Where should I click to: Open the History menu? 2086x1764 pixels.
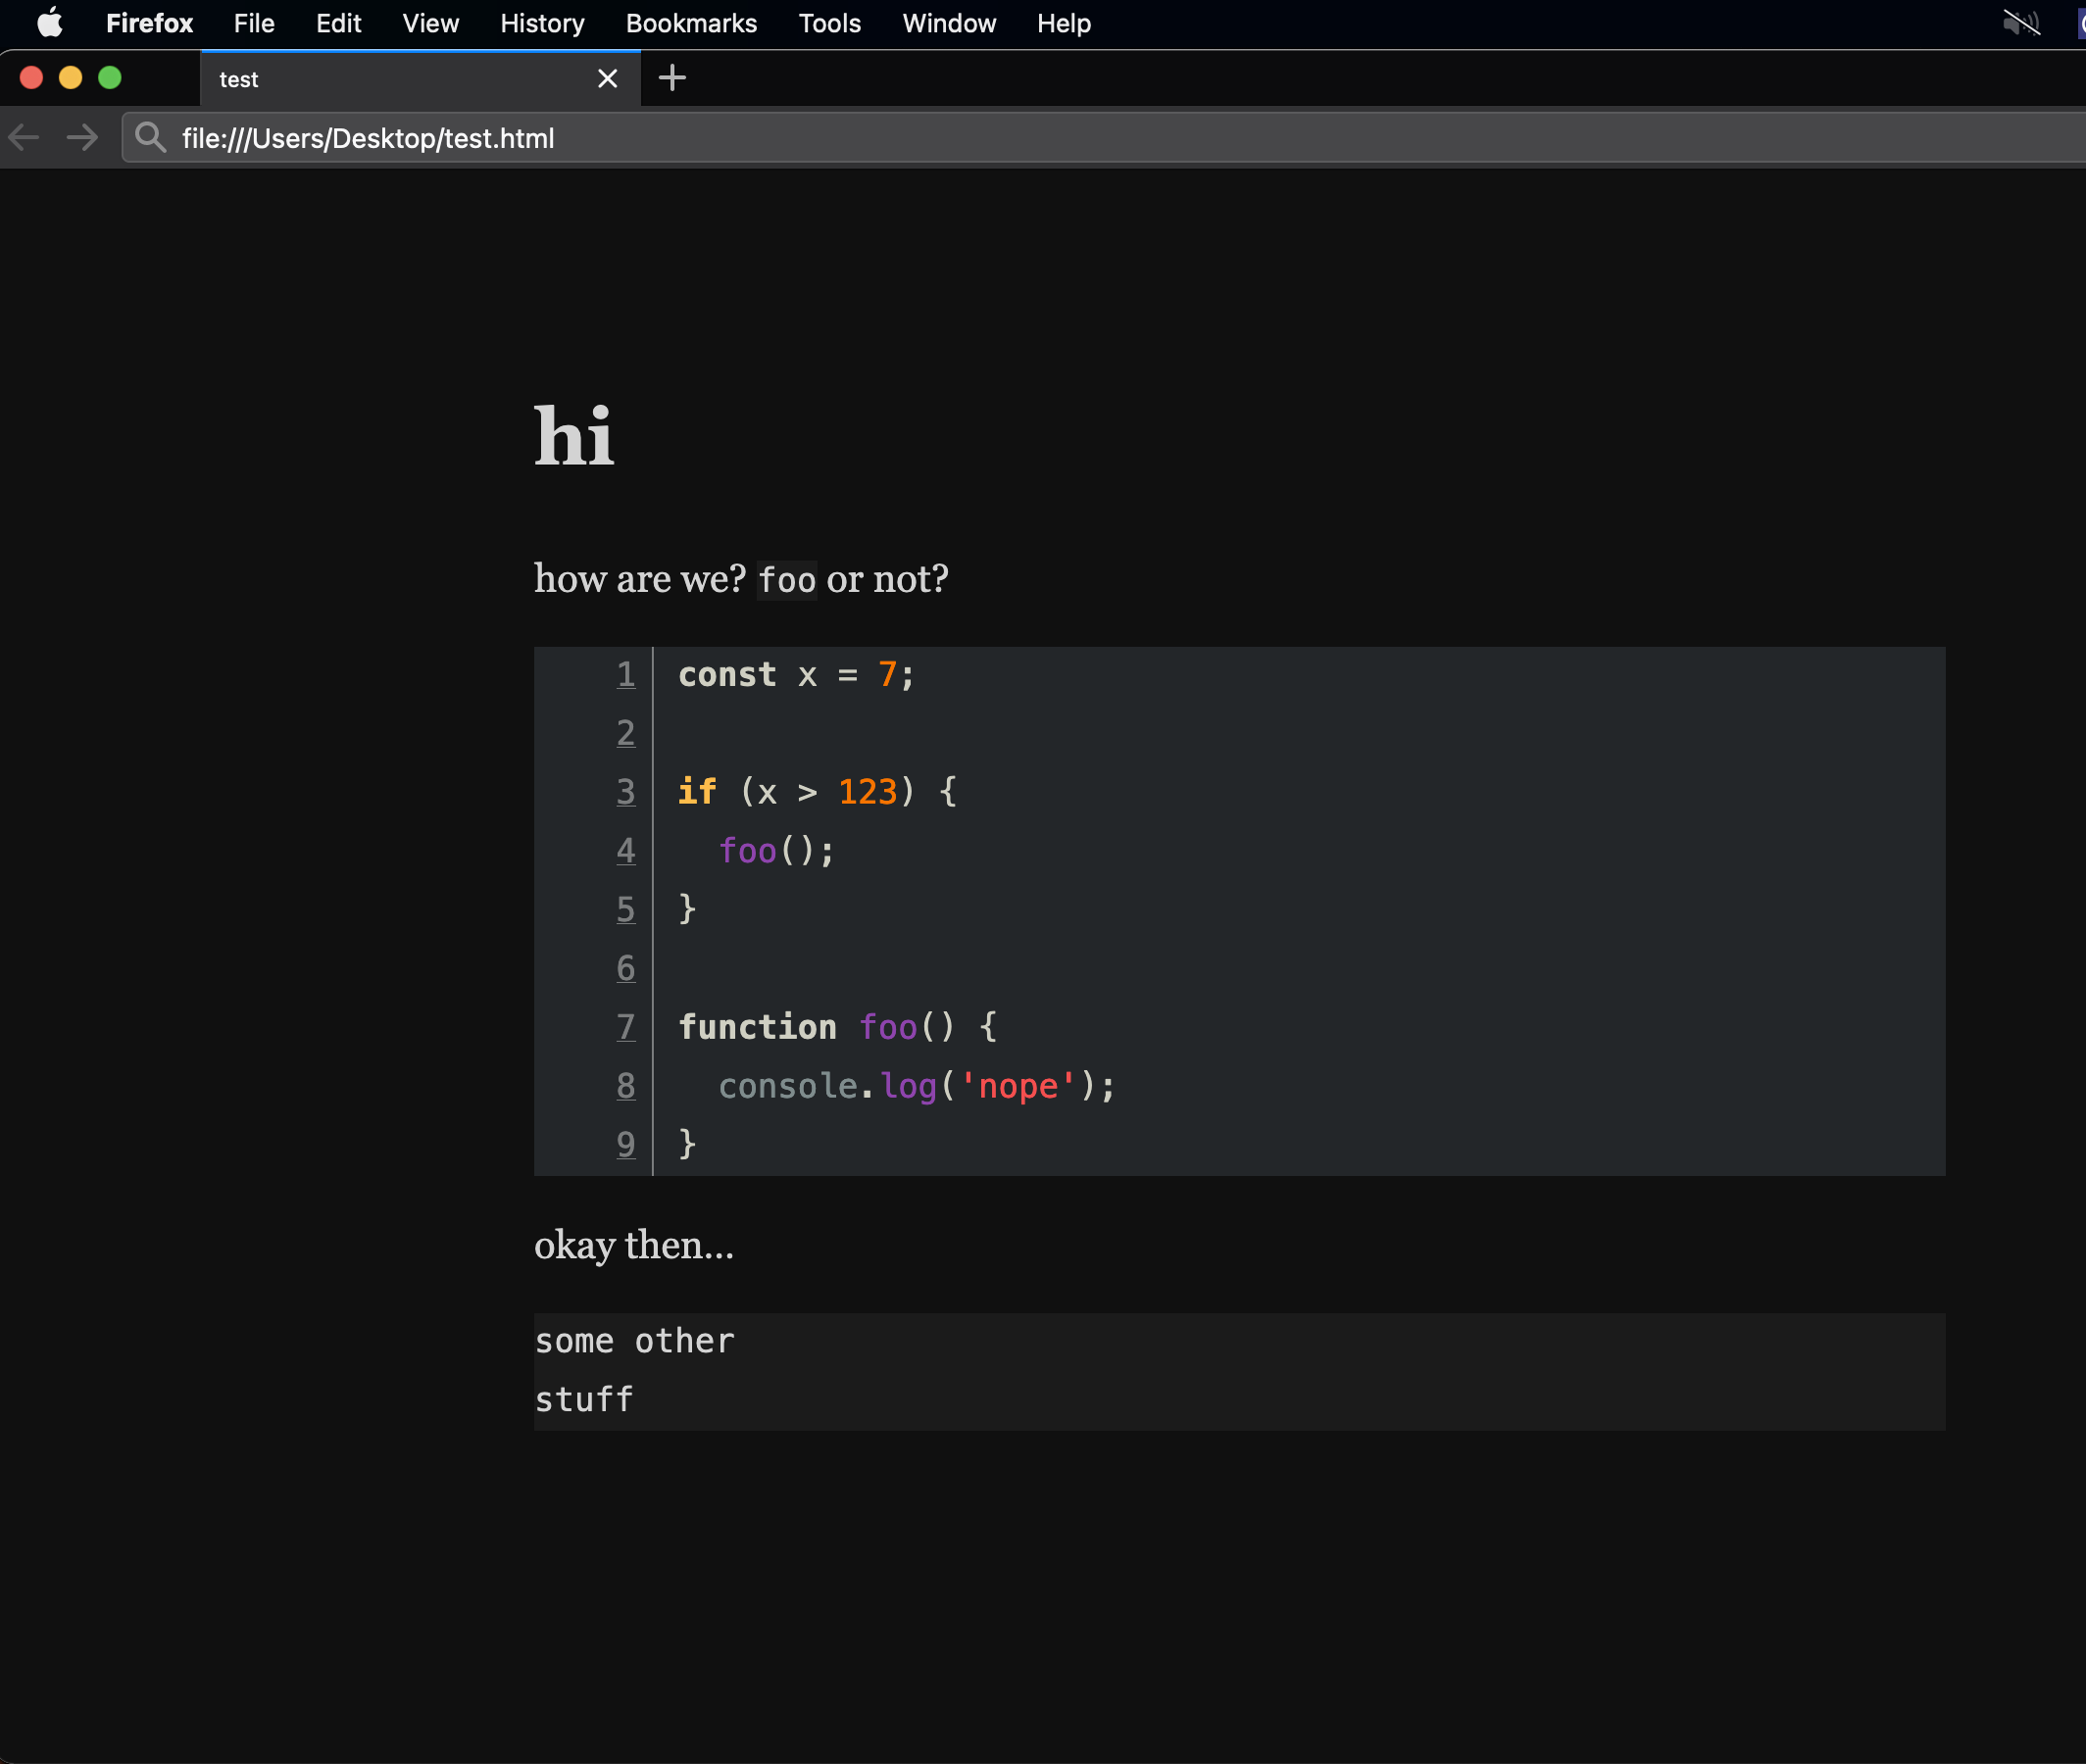[x=542, y=23]
